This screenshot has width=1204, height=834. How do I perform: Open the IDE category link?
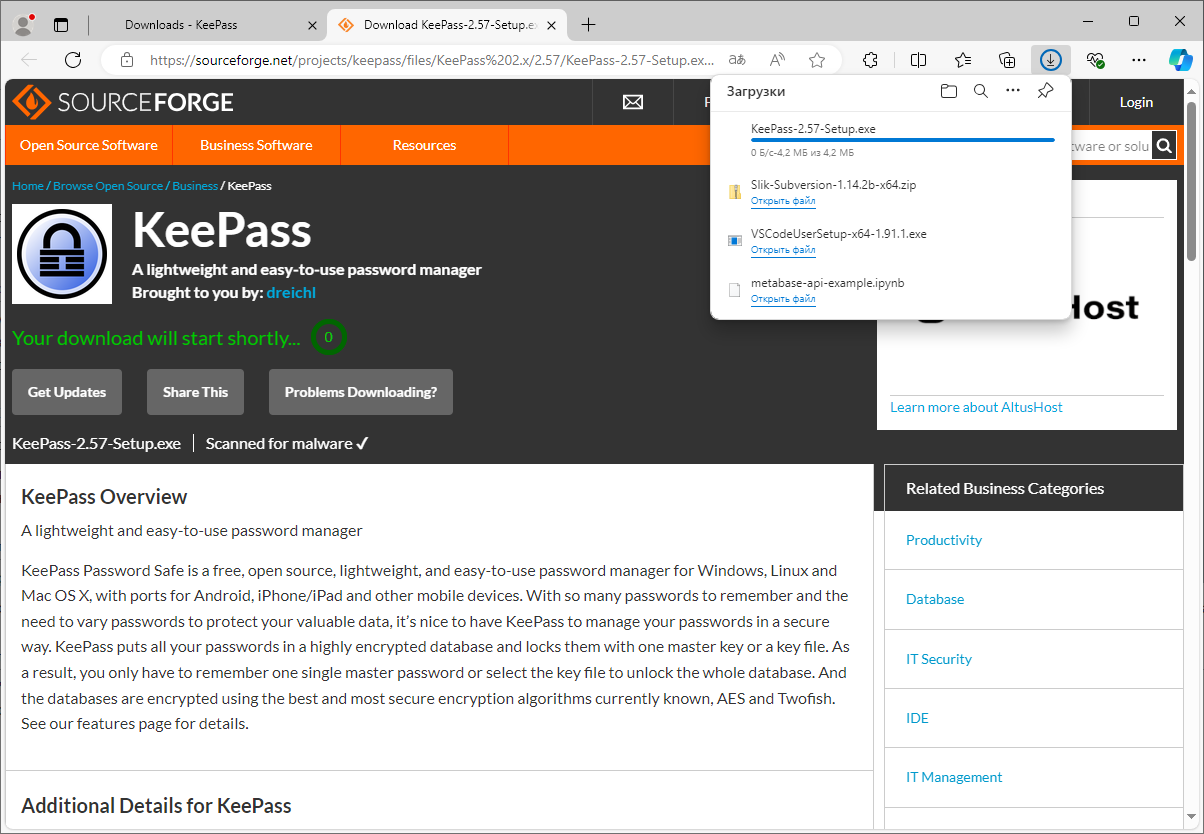[917, 718]
